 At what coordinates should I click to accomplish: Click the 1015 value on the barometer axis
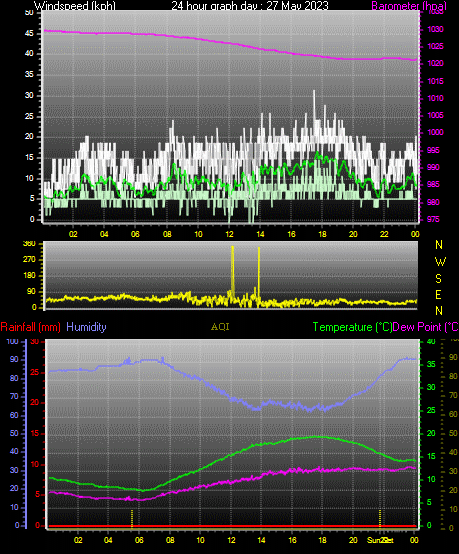point(435,81)
